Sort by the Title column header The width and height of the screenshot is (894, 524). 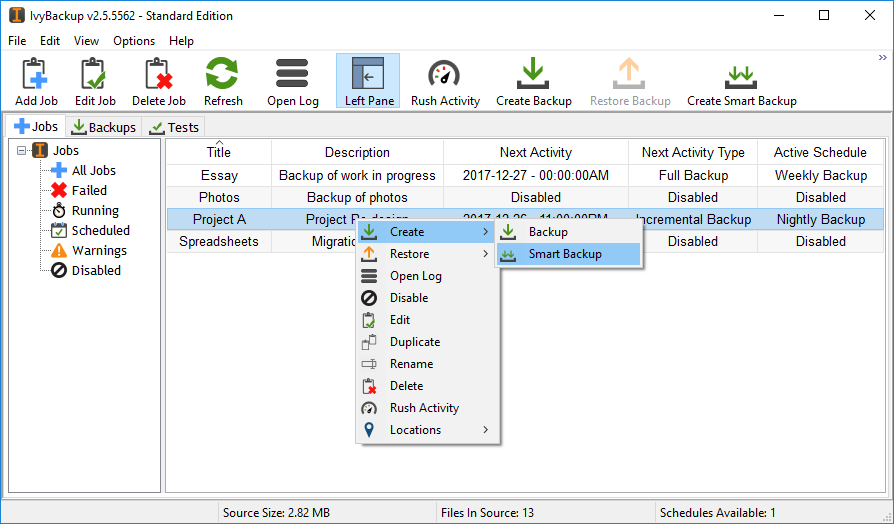click(219, 152)
